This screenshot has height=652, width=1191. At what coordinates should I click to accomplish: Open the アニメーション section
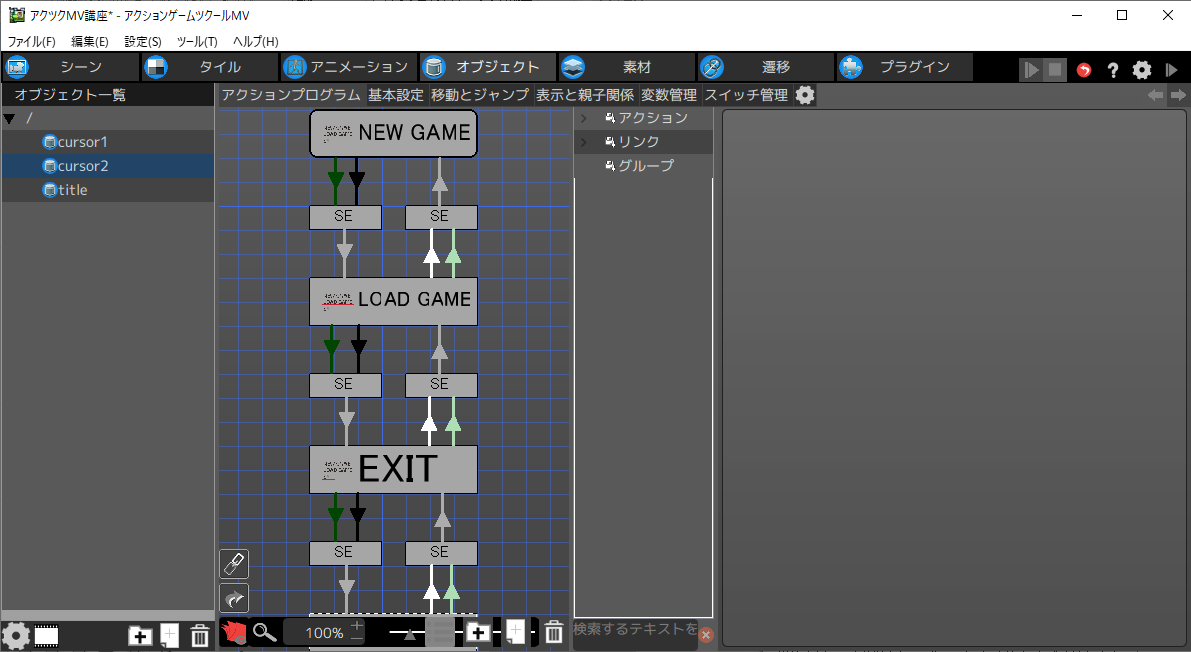tap(347, 67)
